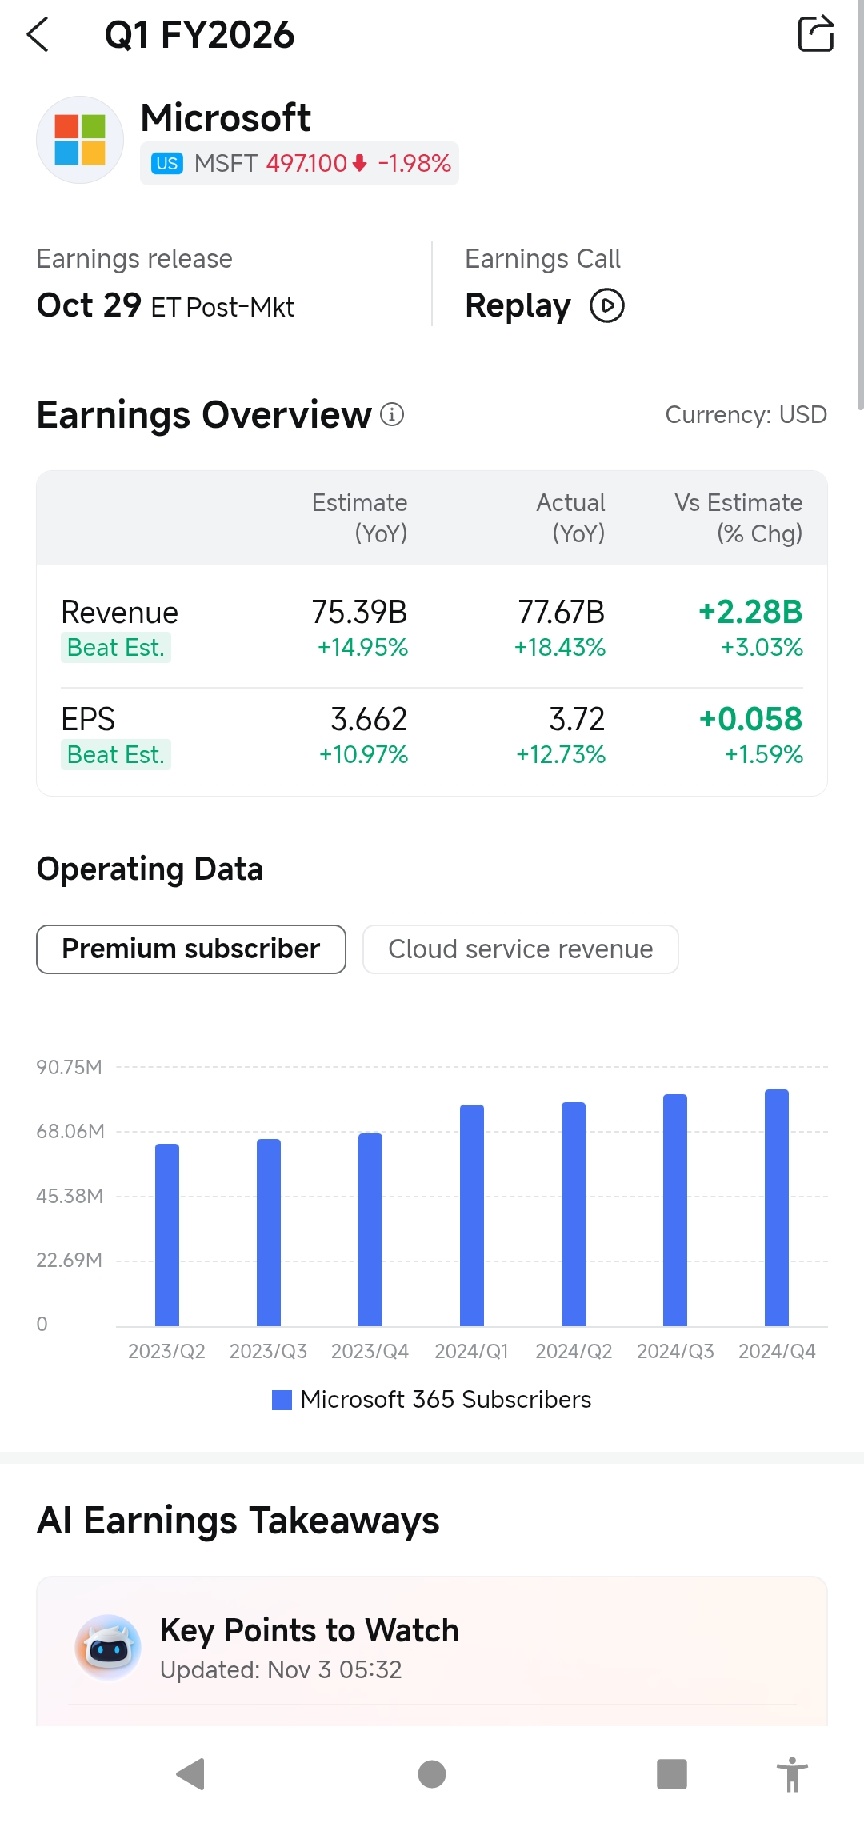
Task: Tap the Android home navigation button
Action: click(x=432, y=1774)
